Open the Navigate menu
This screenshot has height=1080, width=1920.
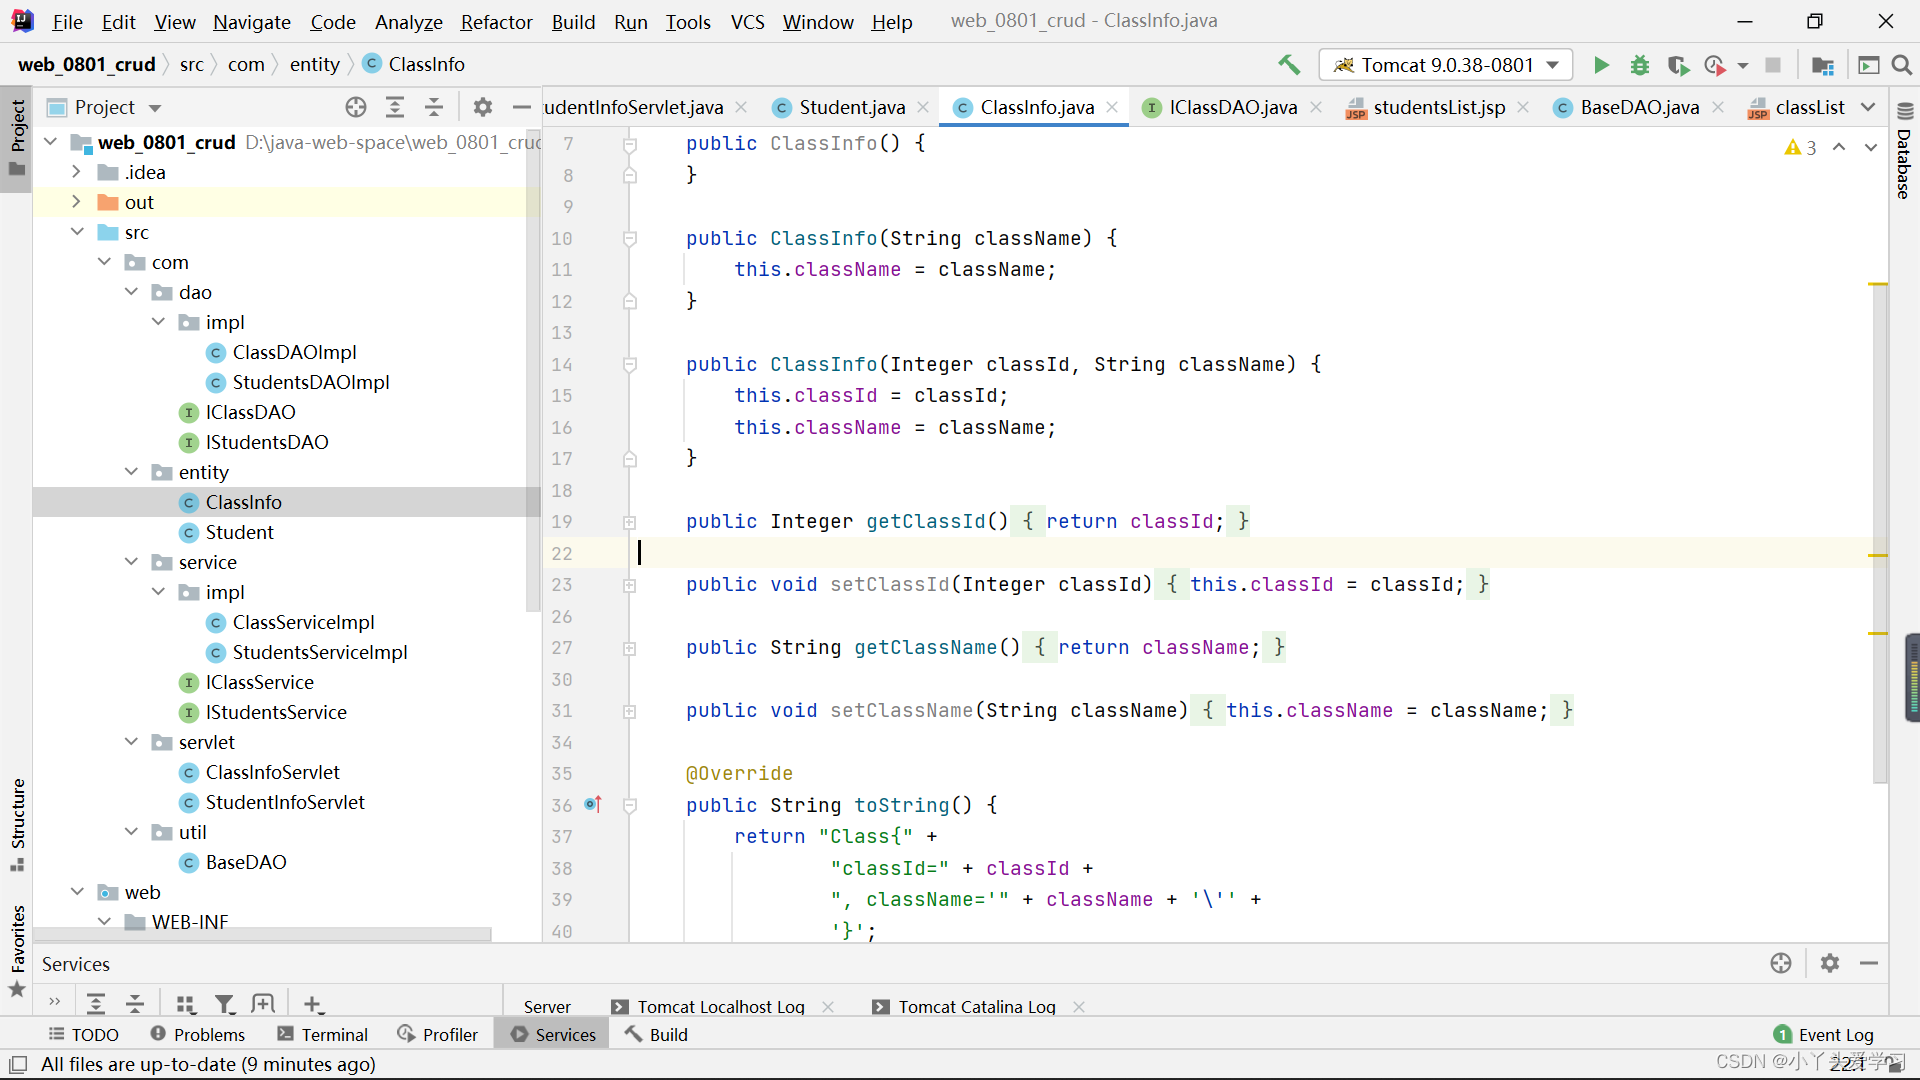(x=252, y=21)
